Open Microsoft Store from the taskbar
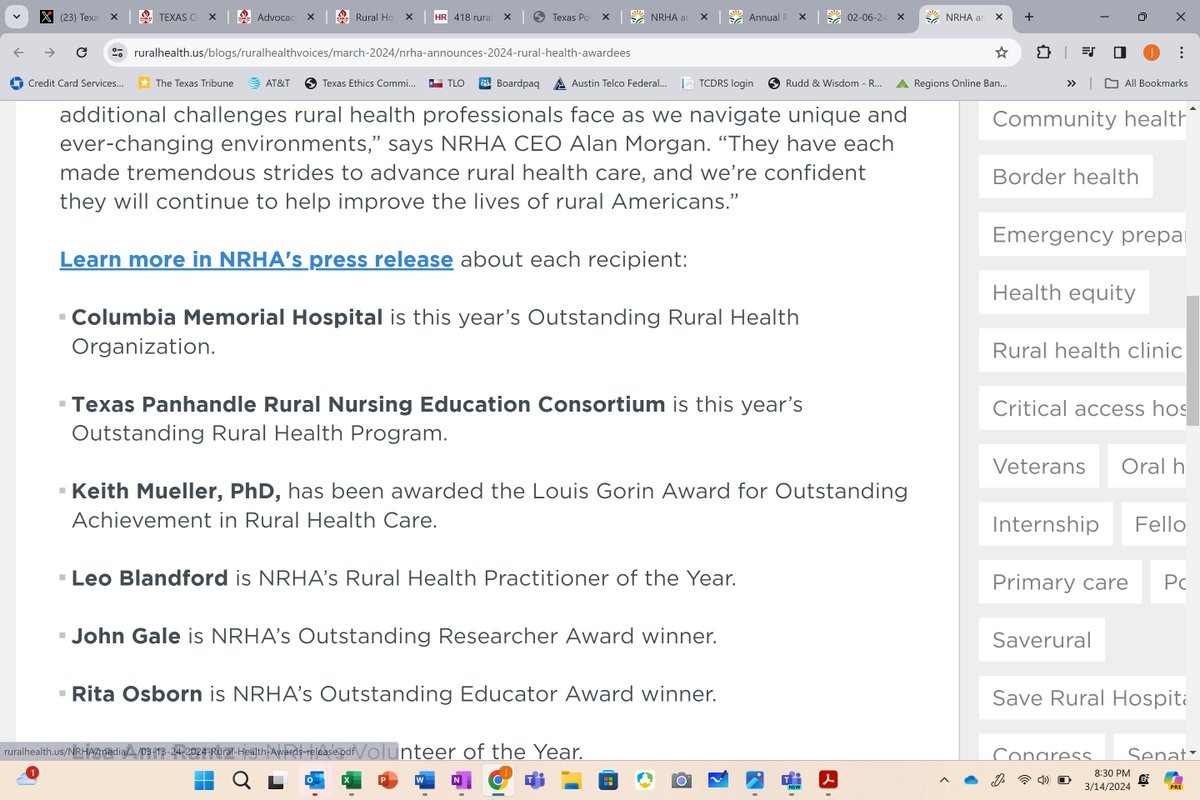The image size is (1200, 800). pyautogui.click(x=608, y=780)
